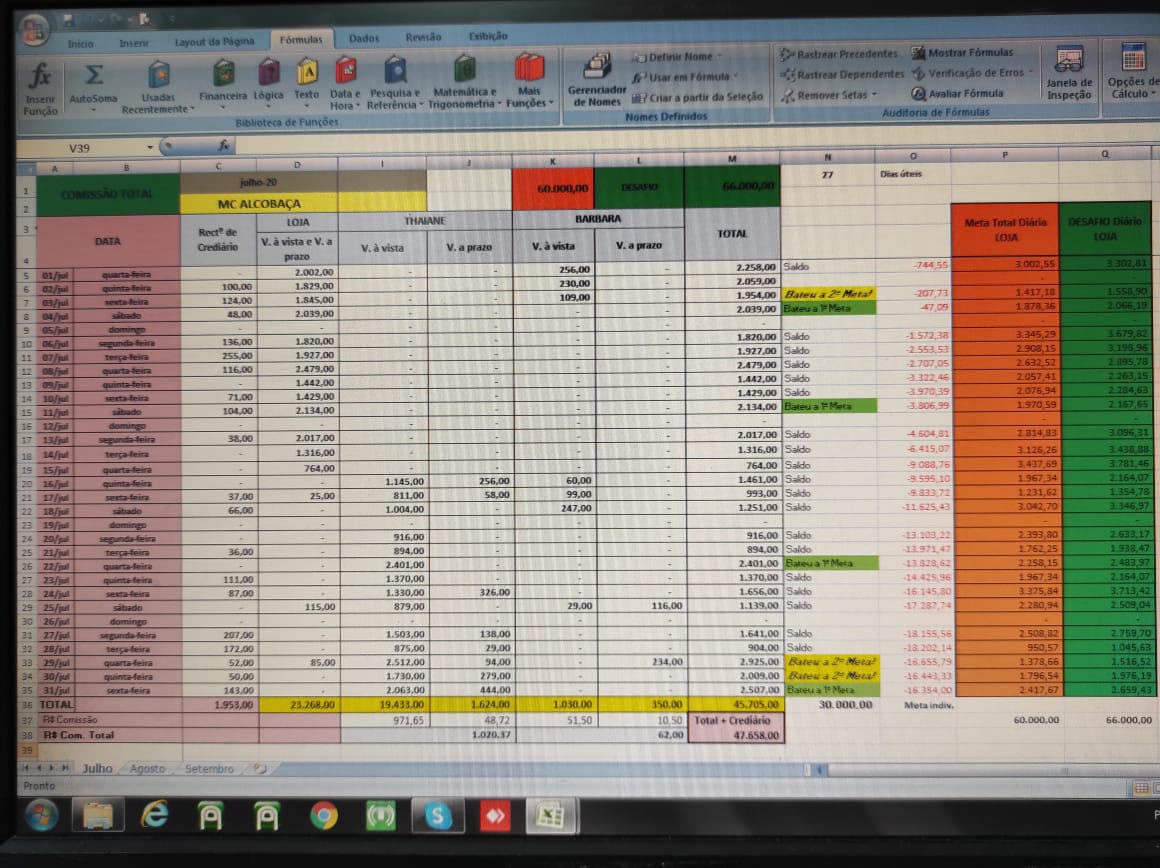Open the Name Box dropdown arrow
The height and width of the screenshot is (868, 1160).
click(x=151, y=147)
